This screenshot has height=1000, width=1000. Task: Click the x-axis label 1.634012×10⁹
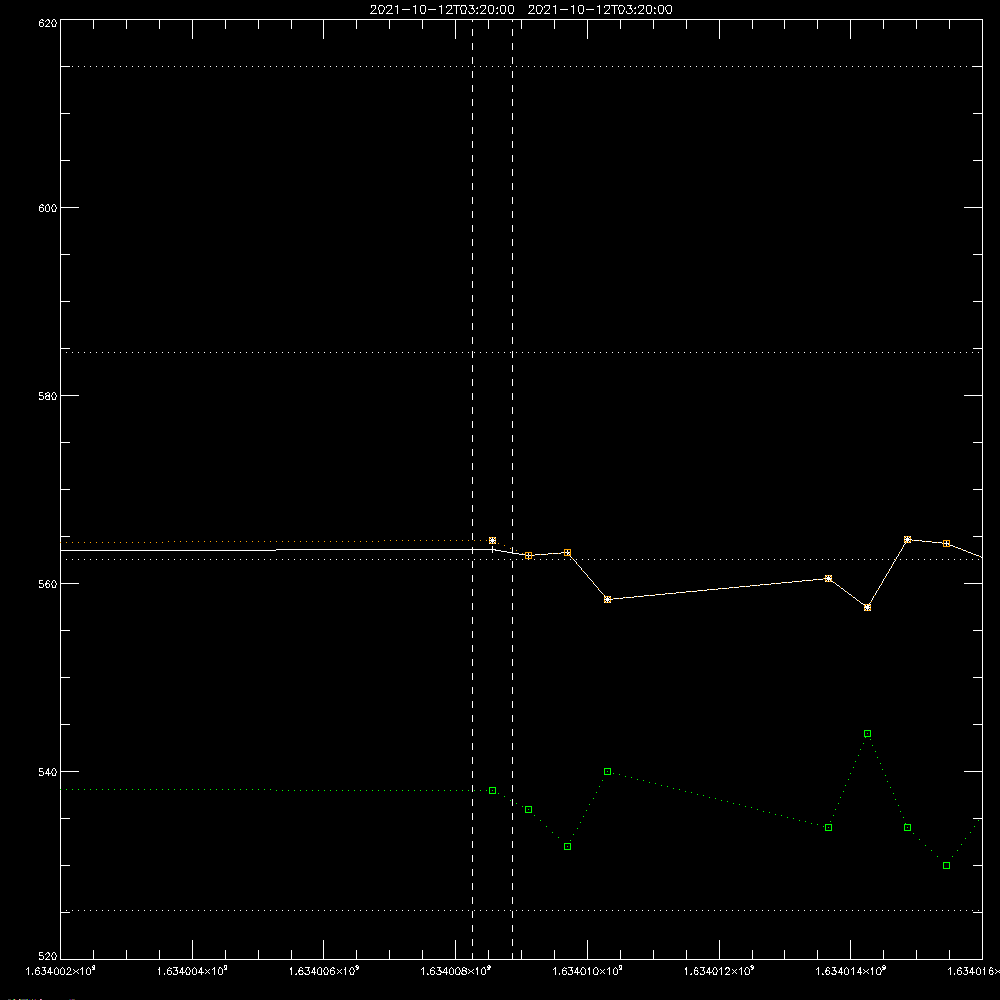pos(719,971)
